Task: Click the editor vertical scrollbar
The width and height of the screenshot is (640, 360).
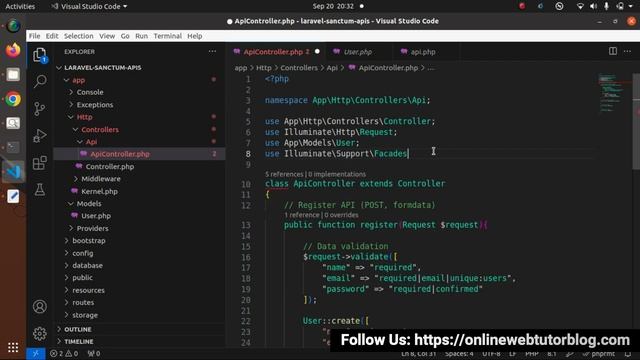Action: click(636, 121)
